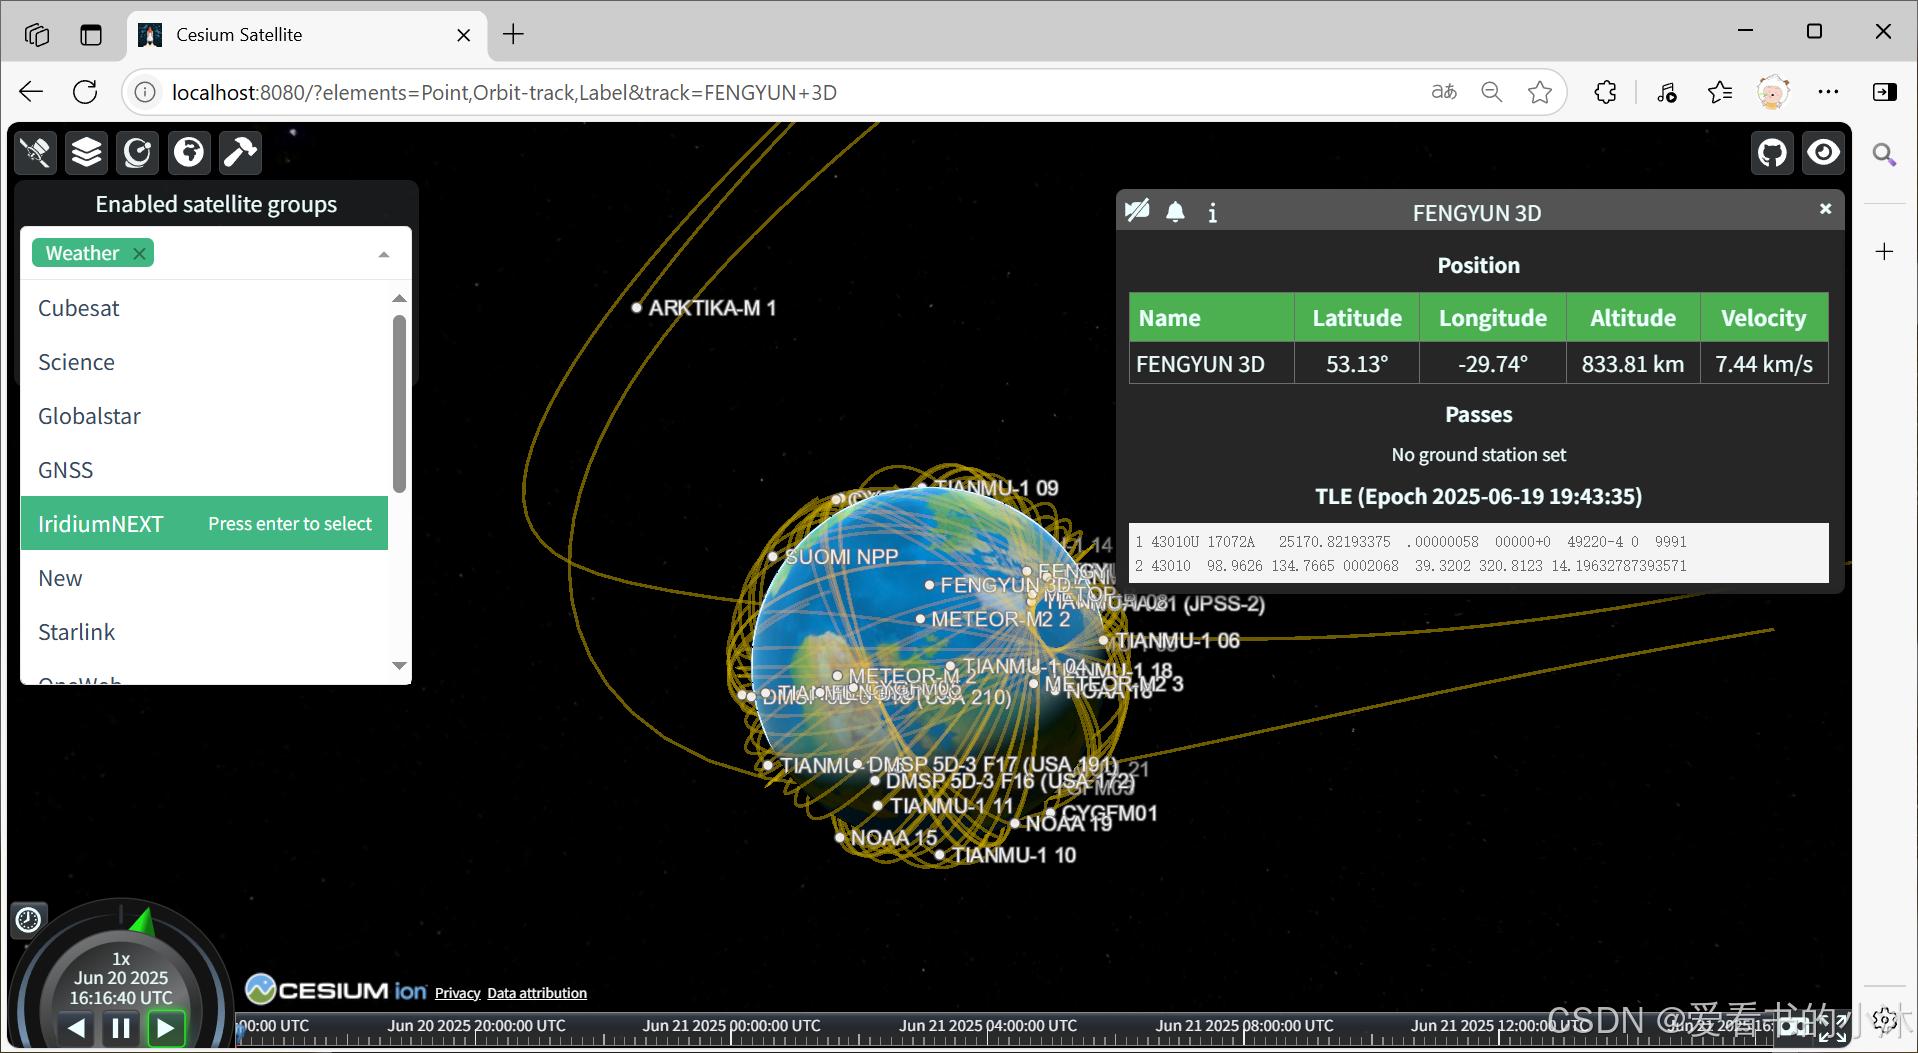1918x1053 pixels.
Task: Select the SUOMI NPP satellite label
Action: pyautogui.click(x=841, y=557)
